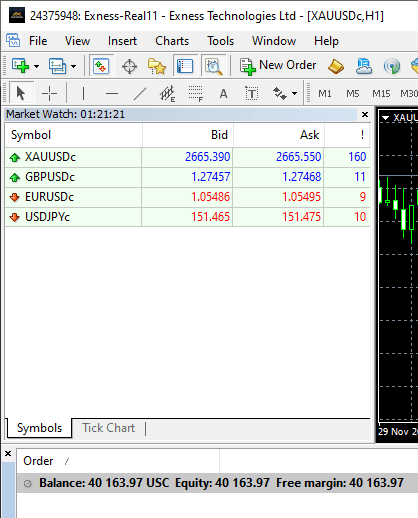
Task: Select the Draw vertical line tool
Action: (x=83, y=94)
